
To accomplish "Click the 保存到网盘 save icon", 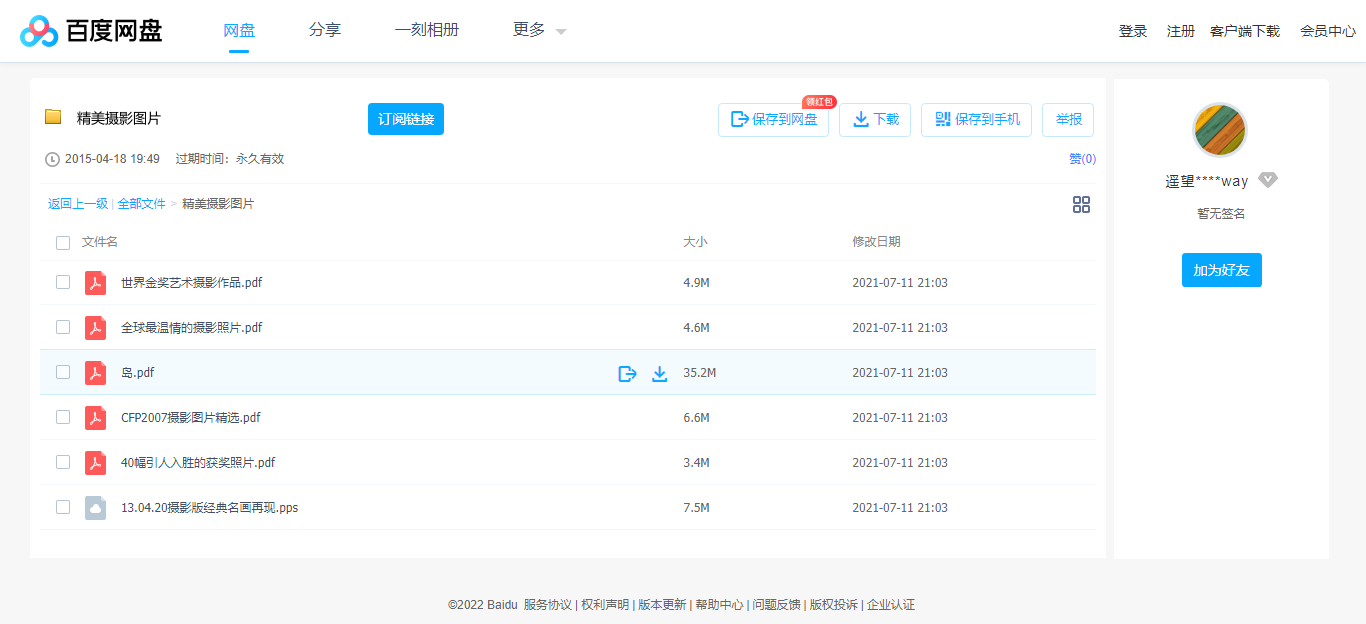I will (x=739, y=119).
